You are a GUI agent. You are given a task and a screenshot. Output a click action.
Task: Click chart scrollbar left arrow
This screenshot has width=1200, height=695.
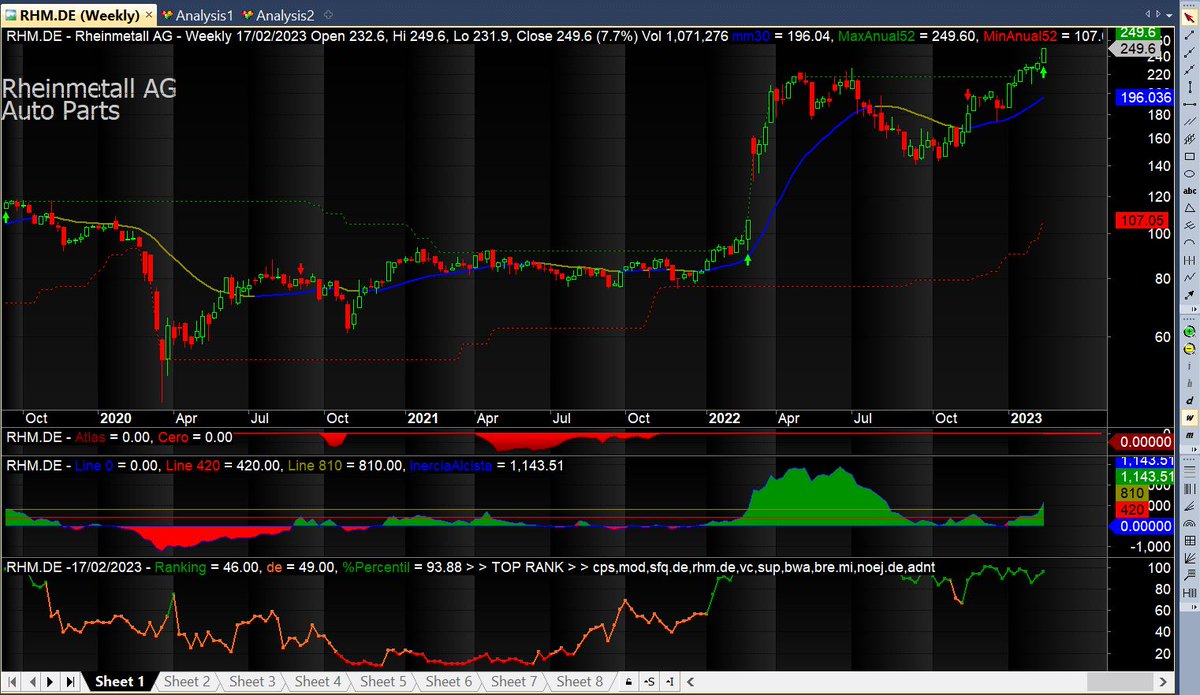click(690, 682)
